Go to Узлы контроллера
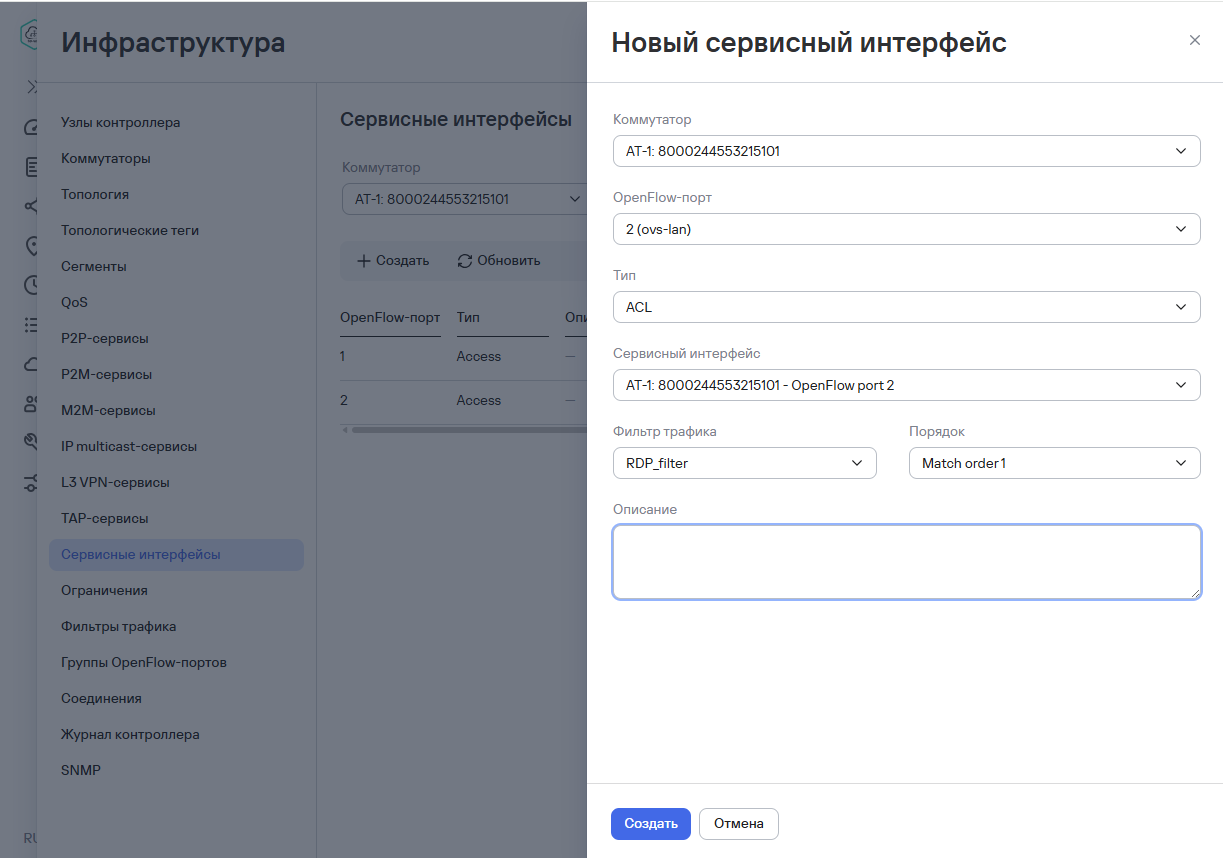1223x858 pixels. 120,123
